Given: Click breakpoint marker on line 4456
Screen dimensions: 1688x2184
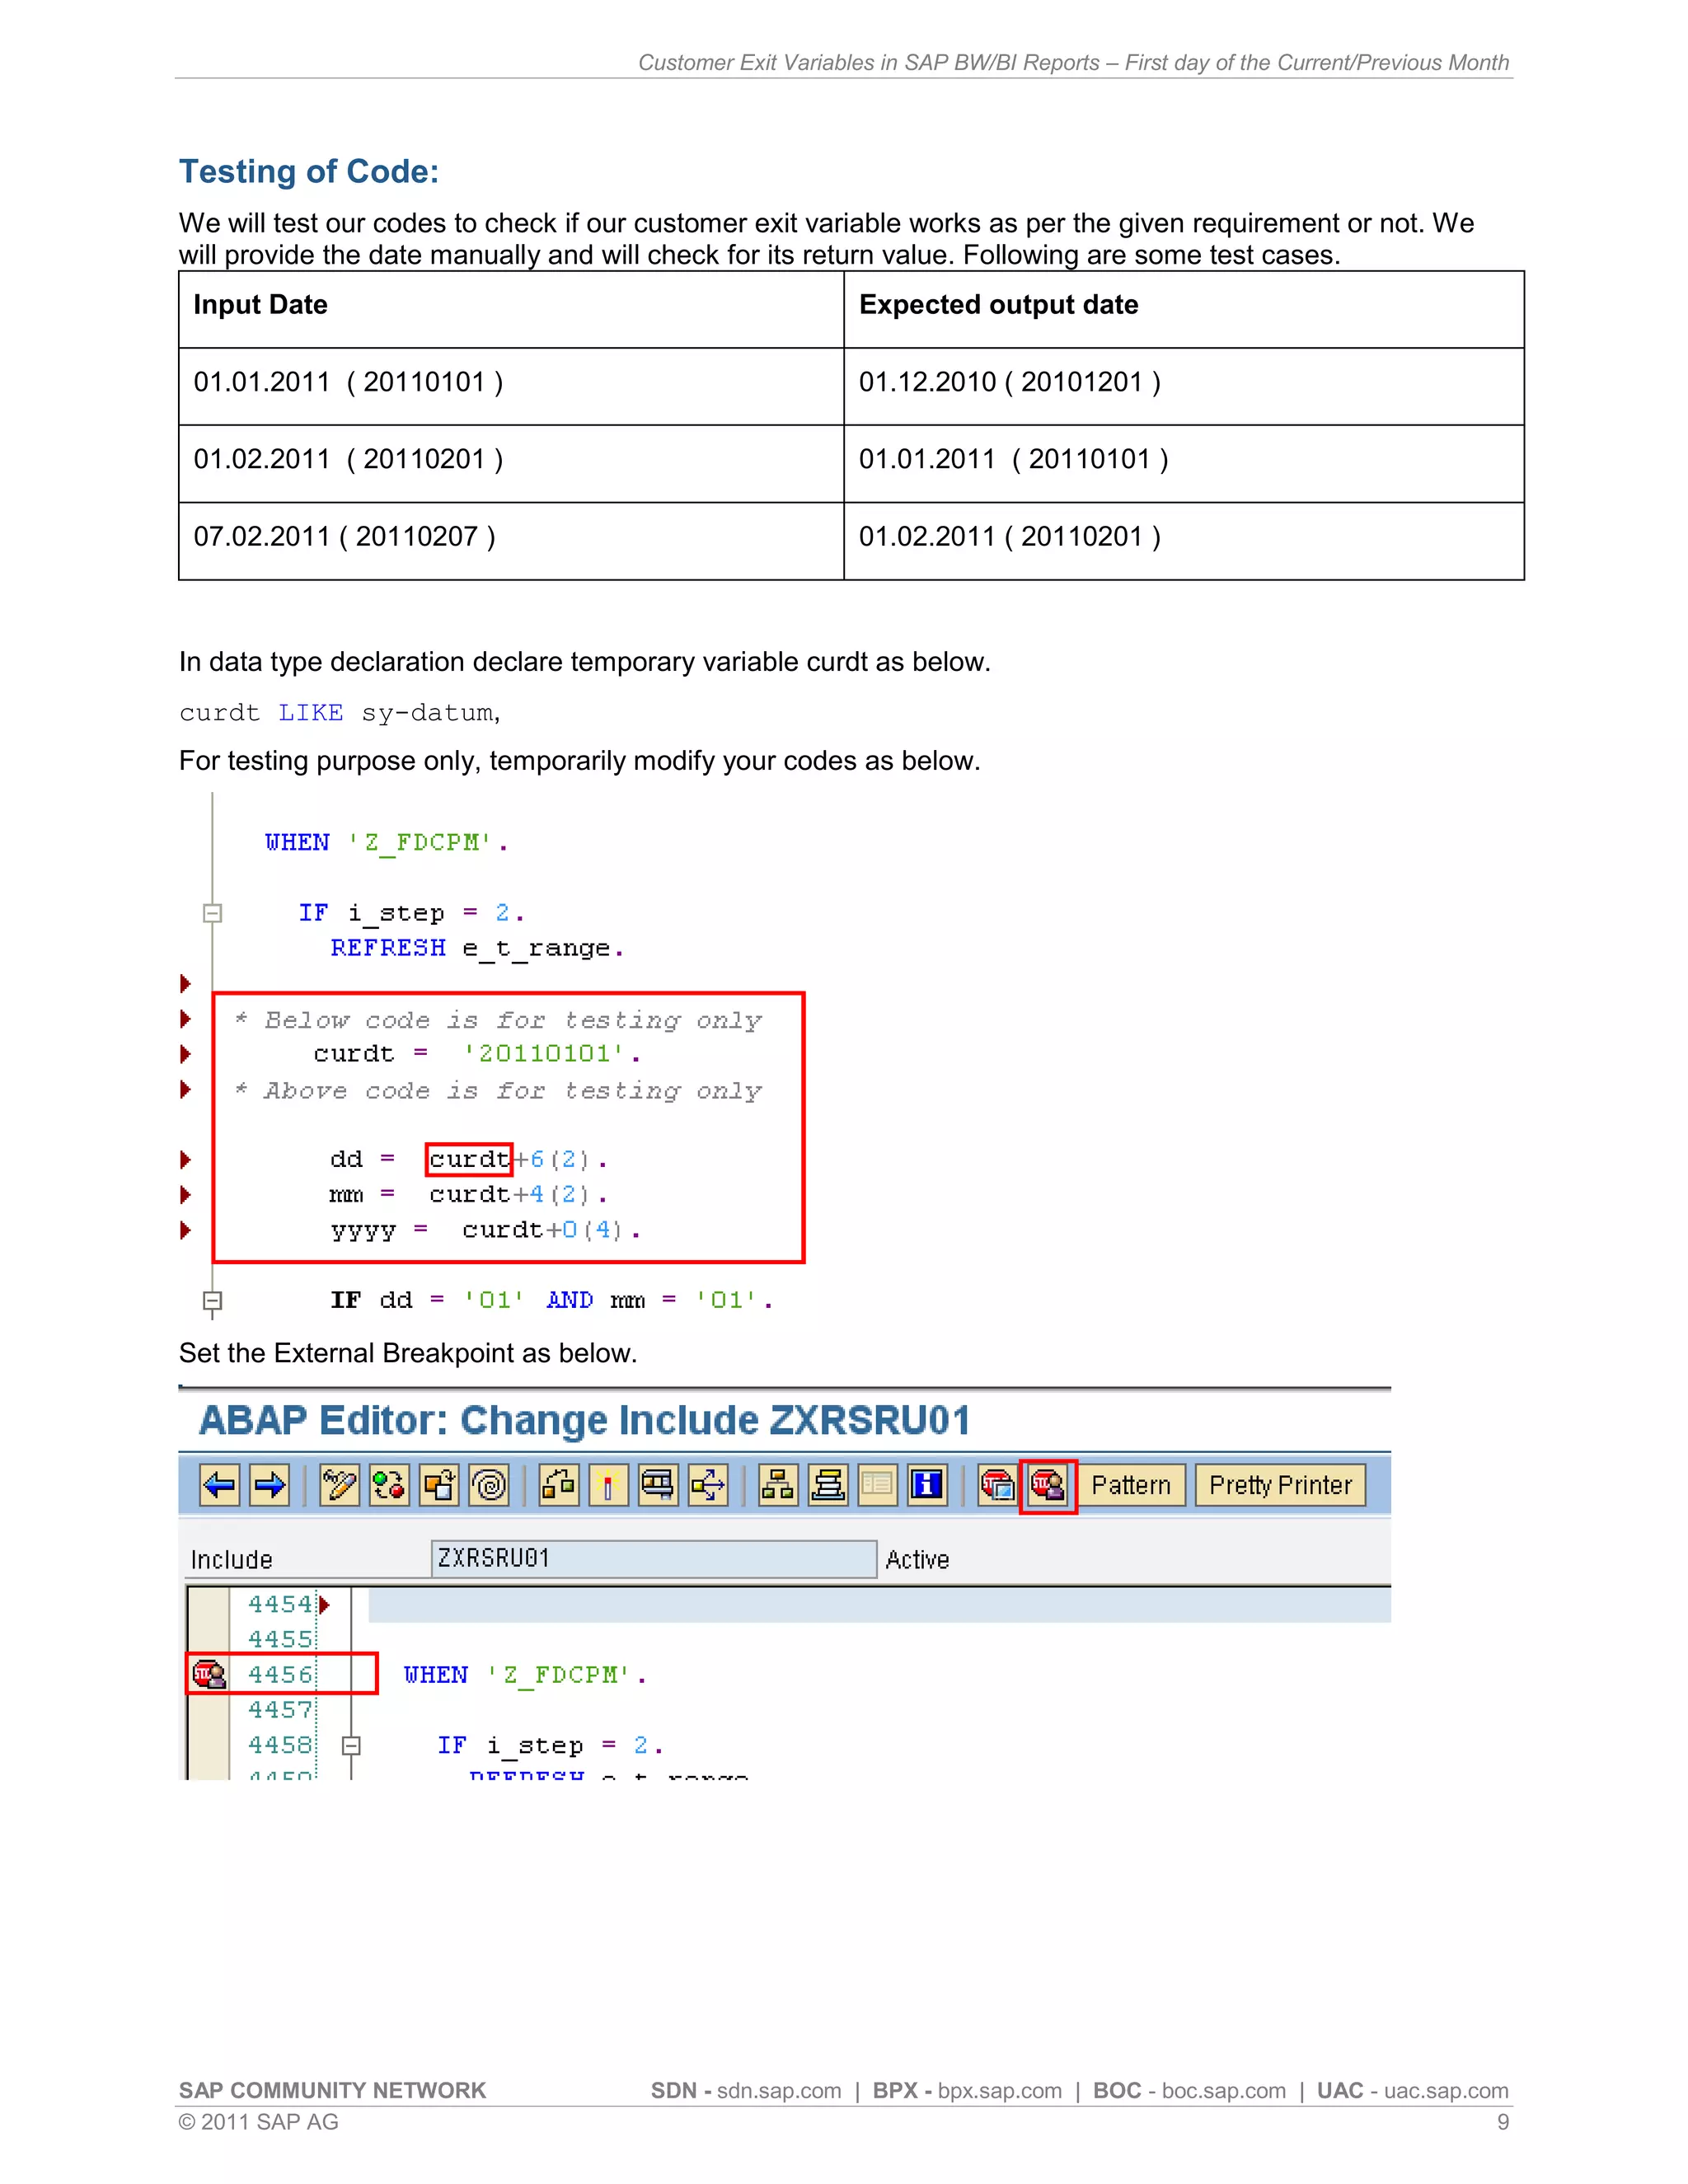Looking at the screenshot, I should (x=209, y=1673).
